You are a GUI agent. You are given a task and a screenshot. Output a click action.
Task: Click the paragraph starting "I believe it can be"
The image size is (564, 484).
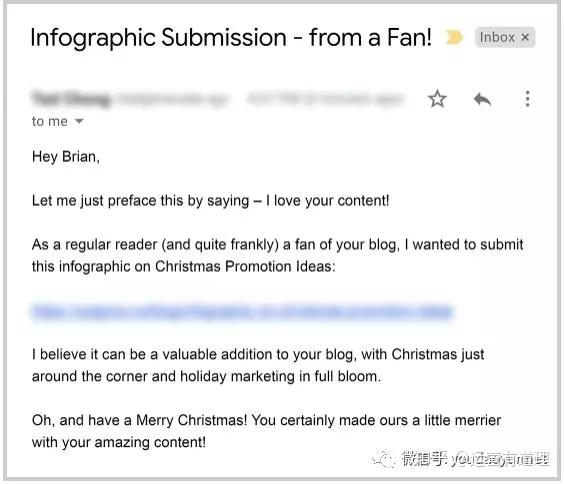[x=258, y=365]
